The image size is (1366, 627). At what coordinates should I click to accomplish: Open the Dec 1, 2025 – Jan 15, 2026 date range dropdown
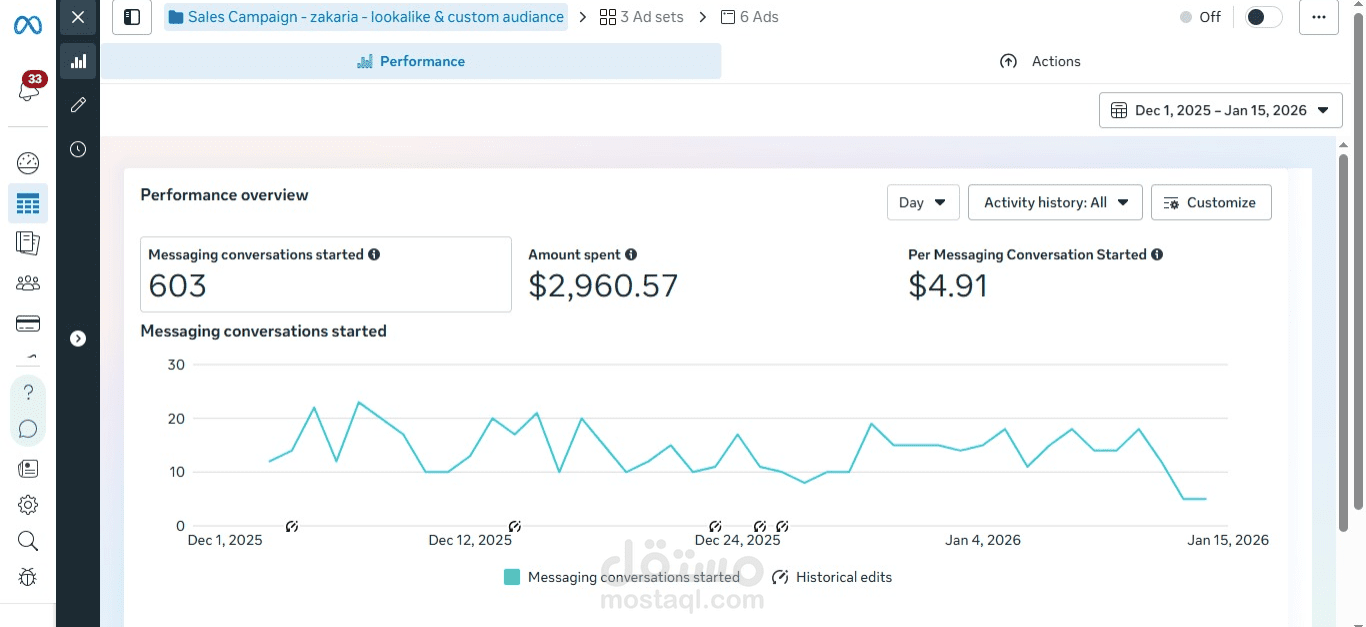pyautogui.click(x=1220, y=110)
